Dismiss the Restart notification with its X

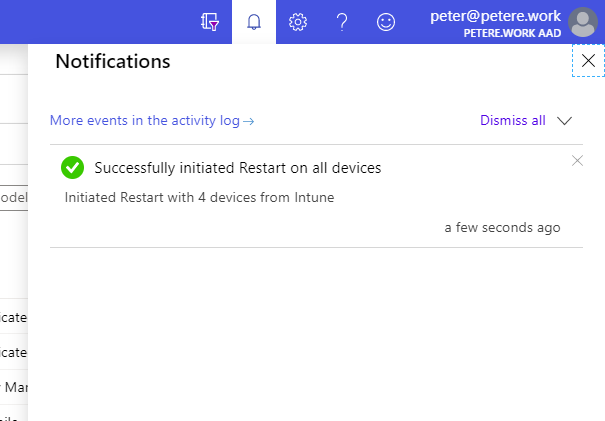(x=577, y=160)
